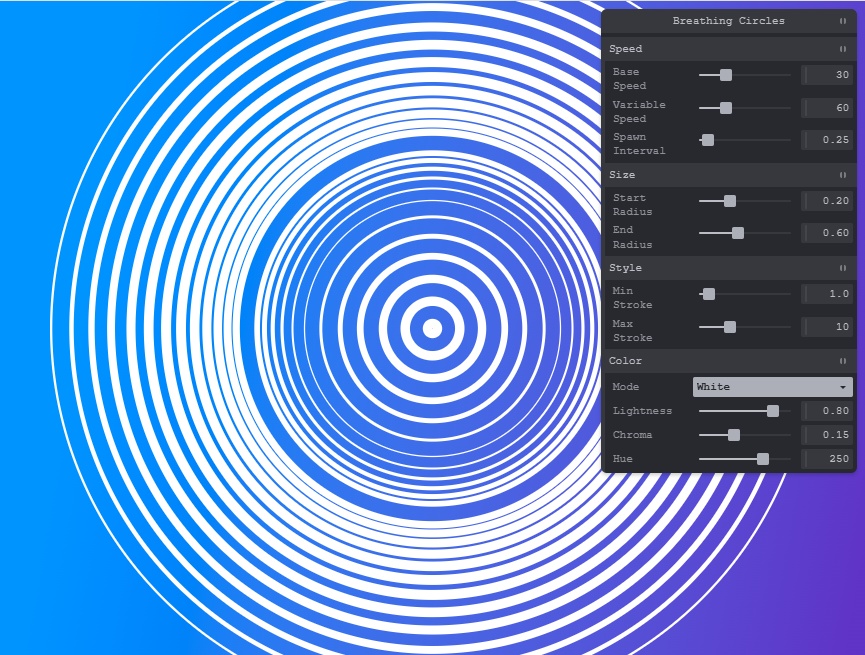The image size is (865, 655).
Task: Collapse the Breathing Circles panel using its title icon
Action: click(x=842, y=21)
